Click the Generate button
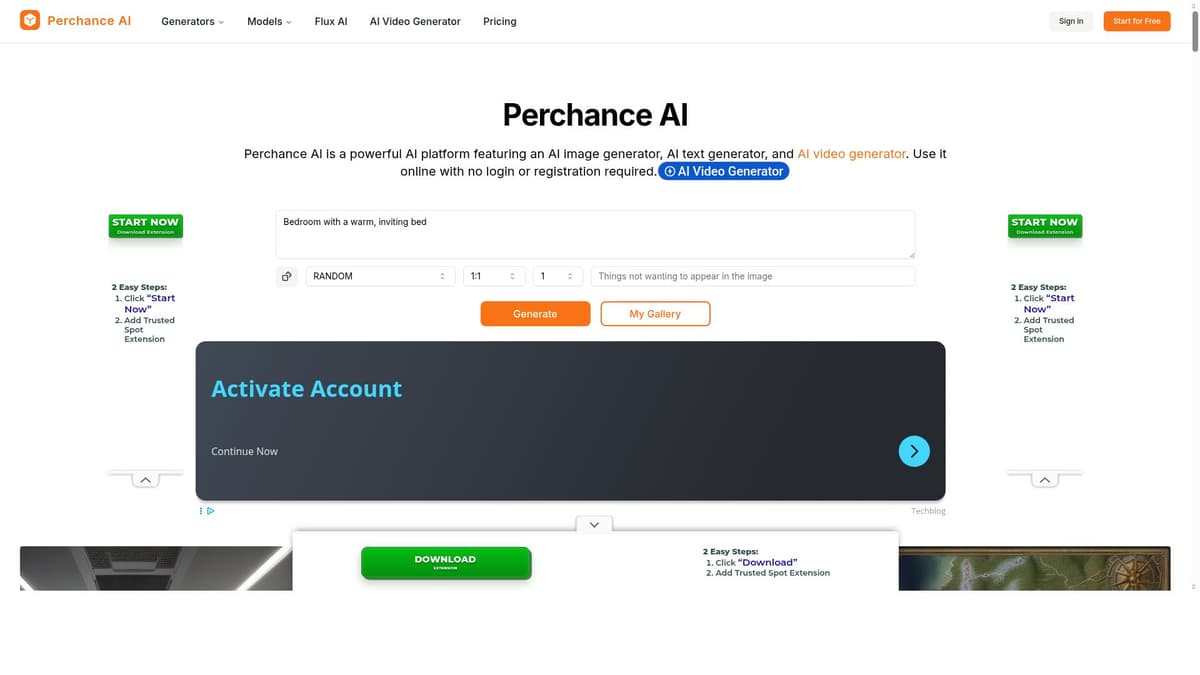The height and width of the screenshot is (675, 1200). pos(534,313)
